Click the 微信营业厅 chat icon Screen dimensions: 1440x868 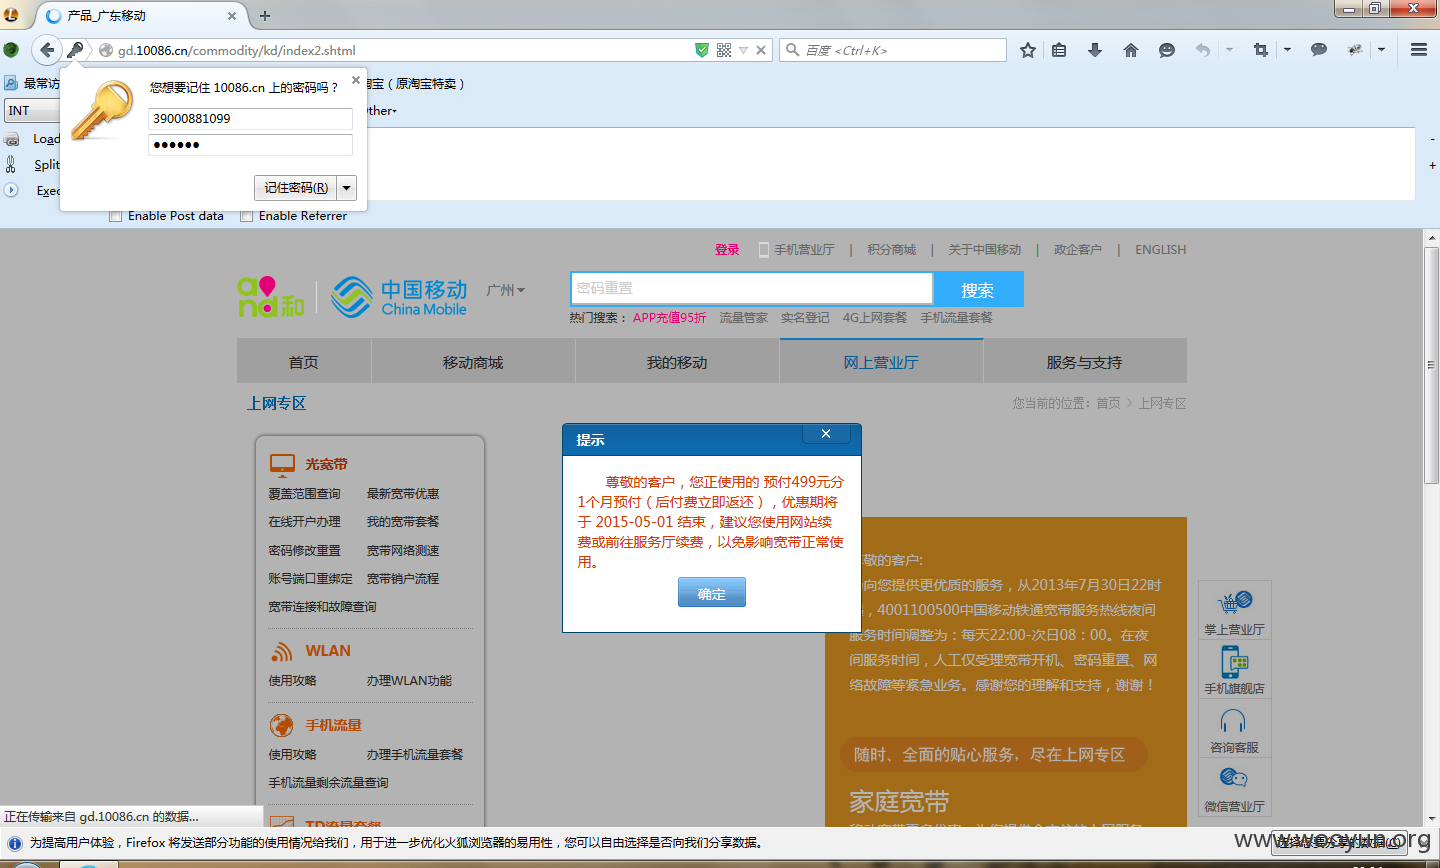tap(1233, 779)
